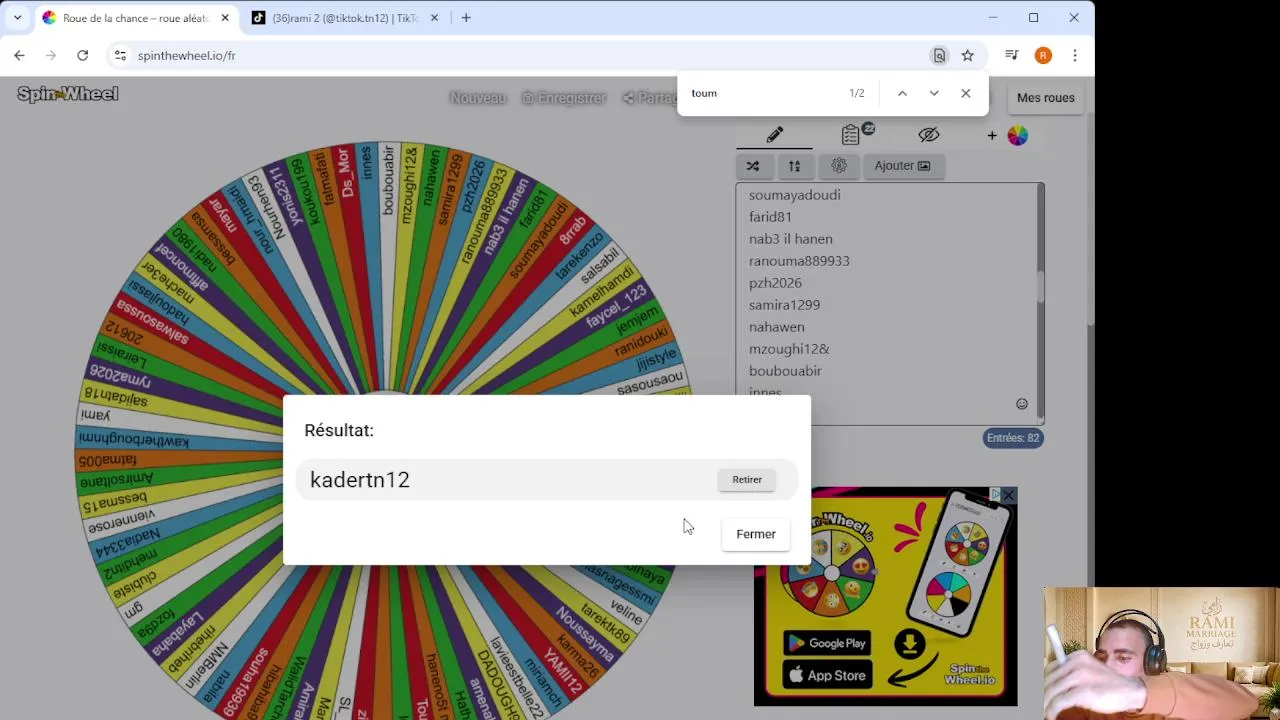The height and width of the screenshot is (720, 1280).
Task: Open the Chrome three-dot menu
Action: point(1074,56)
